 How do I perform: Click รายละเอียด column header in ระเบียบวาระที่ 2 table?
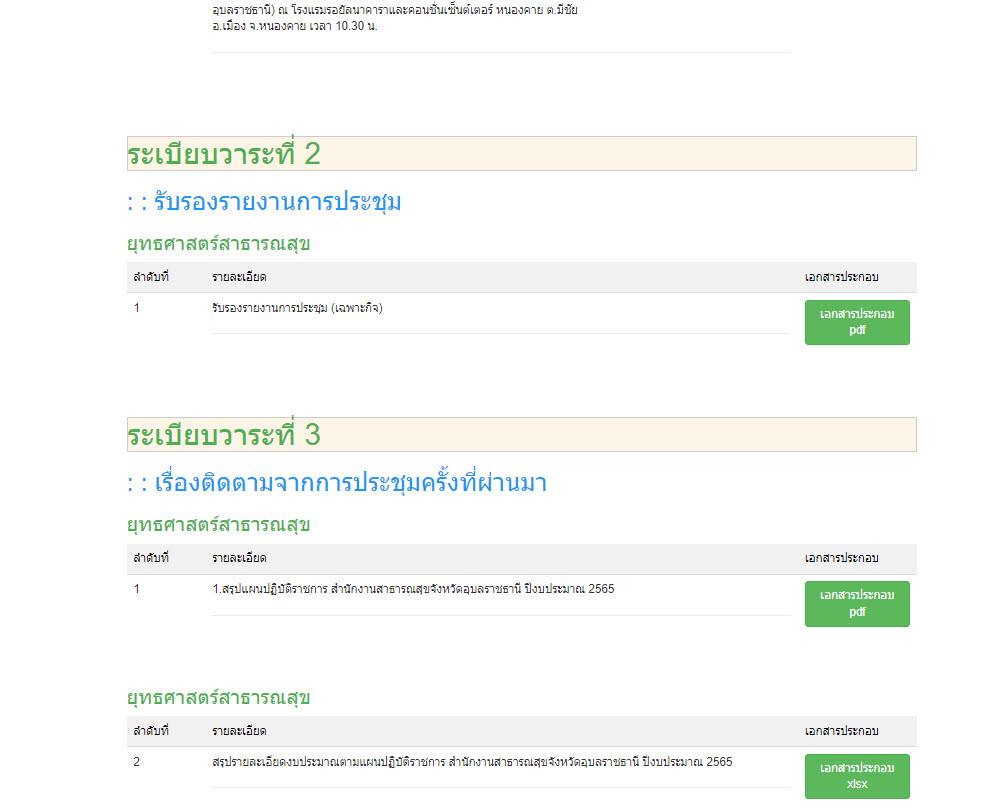[x=239, y=277]
